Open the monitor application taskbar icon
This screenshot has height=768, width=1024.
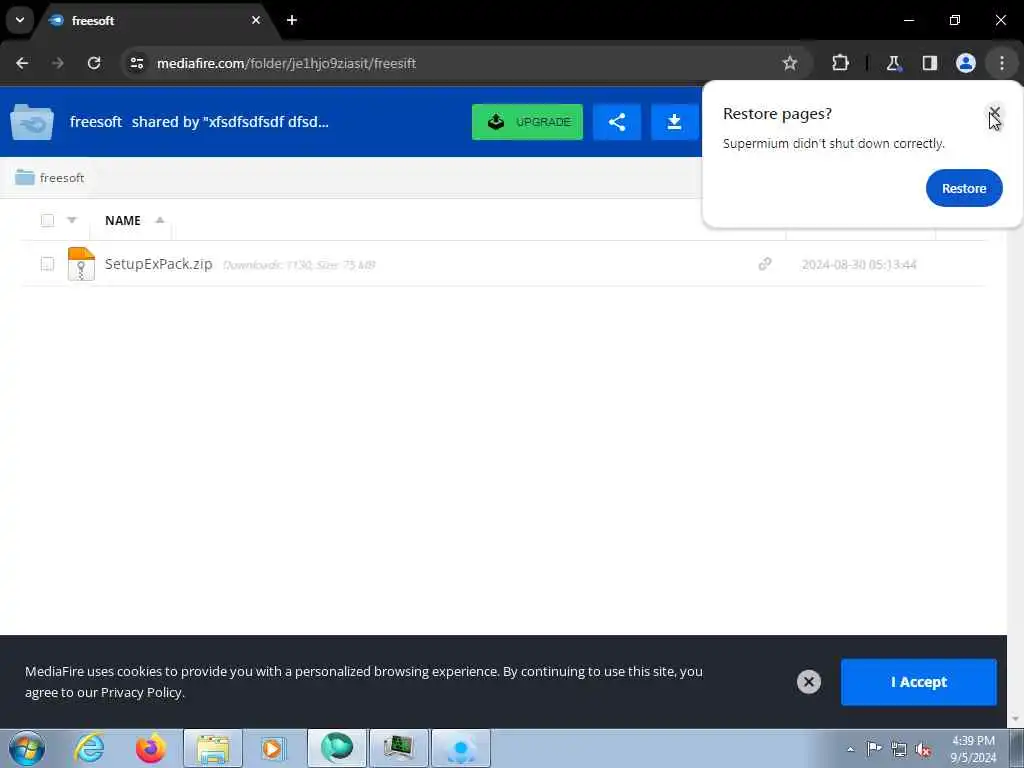[x=399, y=748]
